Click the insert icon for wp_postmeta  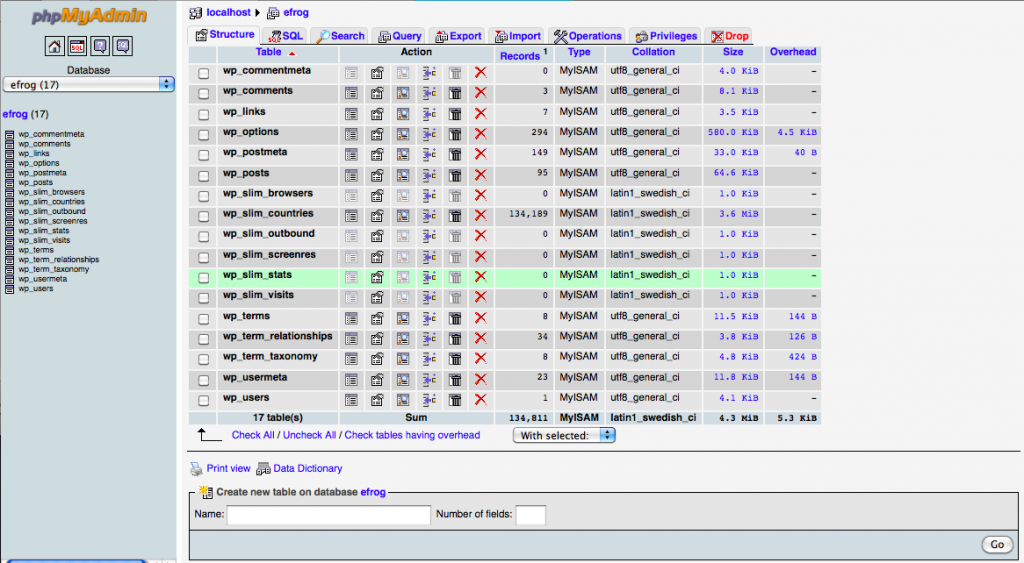pyautogui.click(x=429, y=154)
